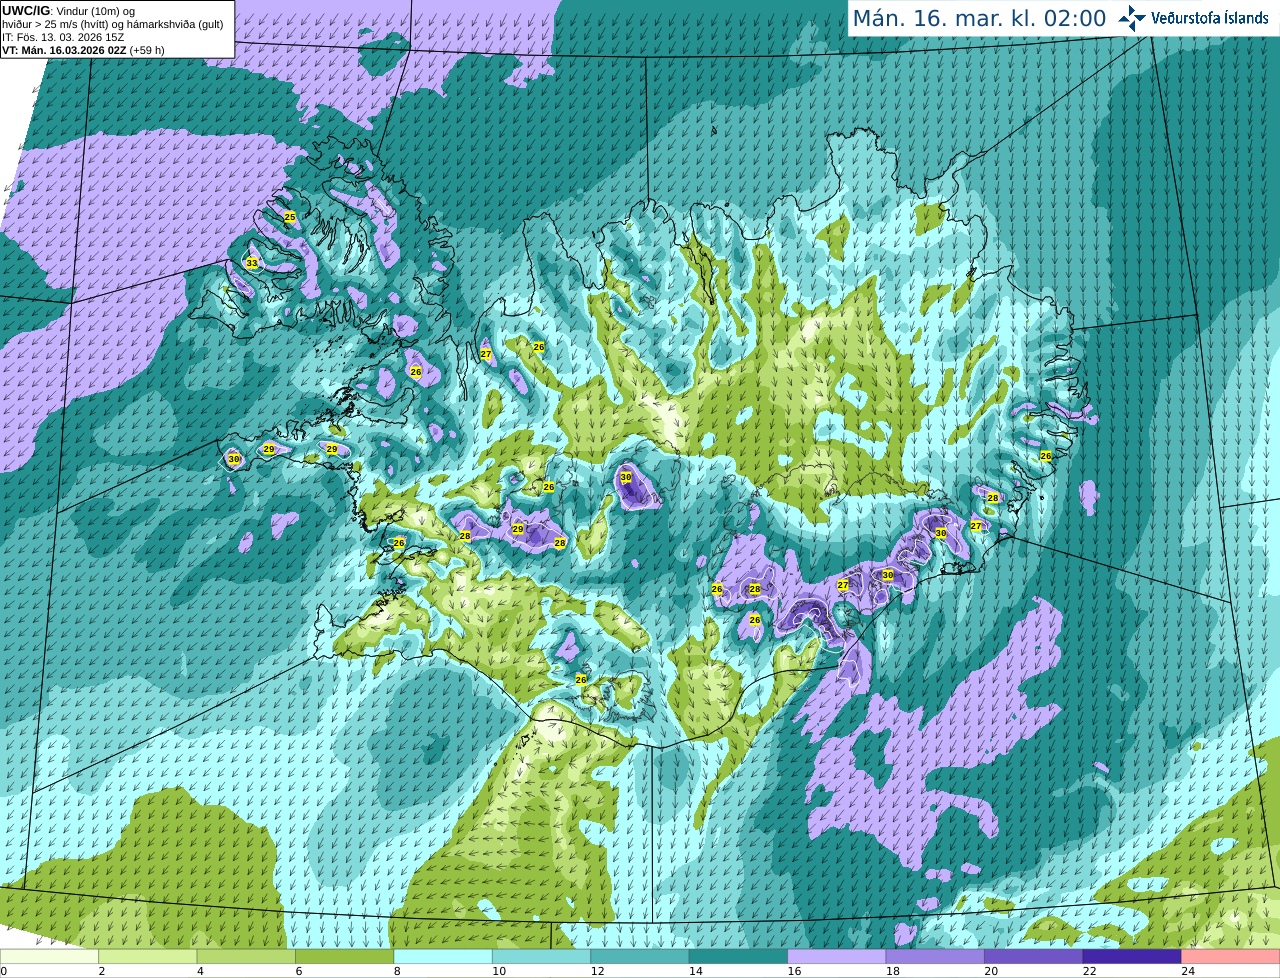Pick the 12–14 m/s teal legend swatch
This screenshot has height=978, width=1280.
[x=640, y=957]
